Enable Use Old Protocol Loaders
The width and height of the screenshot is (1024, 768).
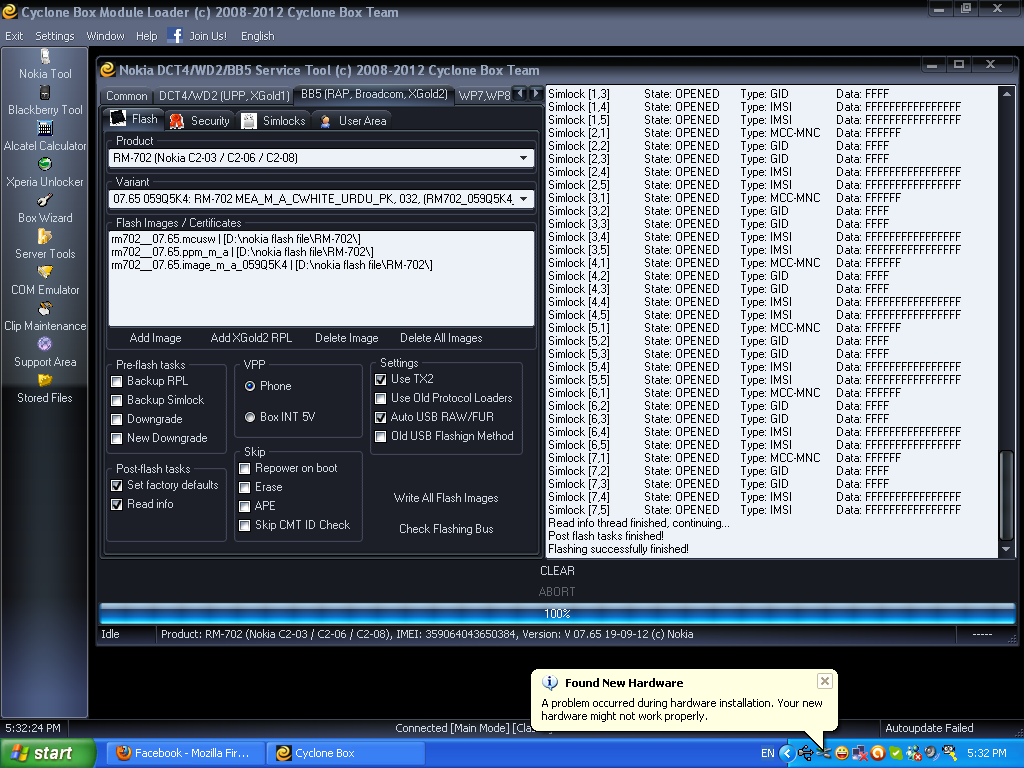pyautogui.click(x=380, y=398)
